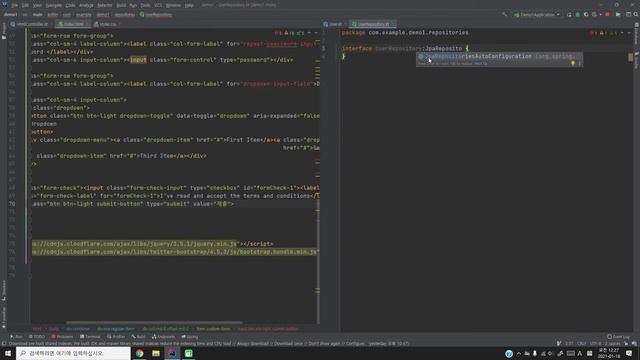Click the Windows taskbar search box

point(73,353)
